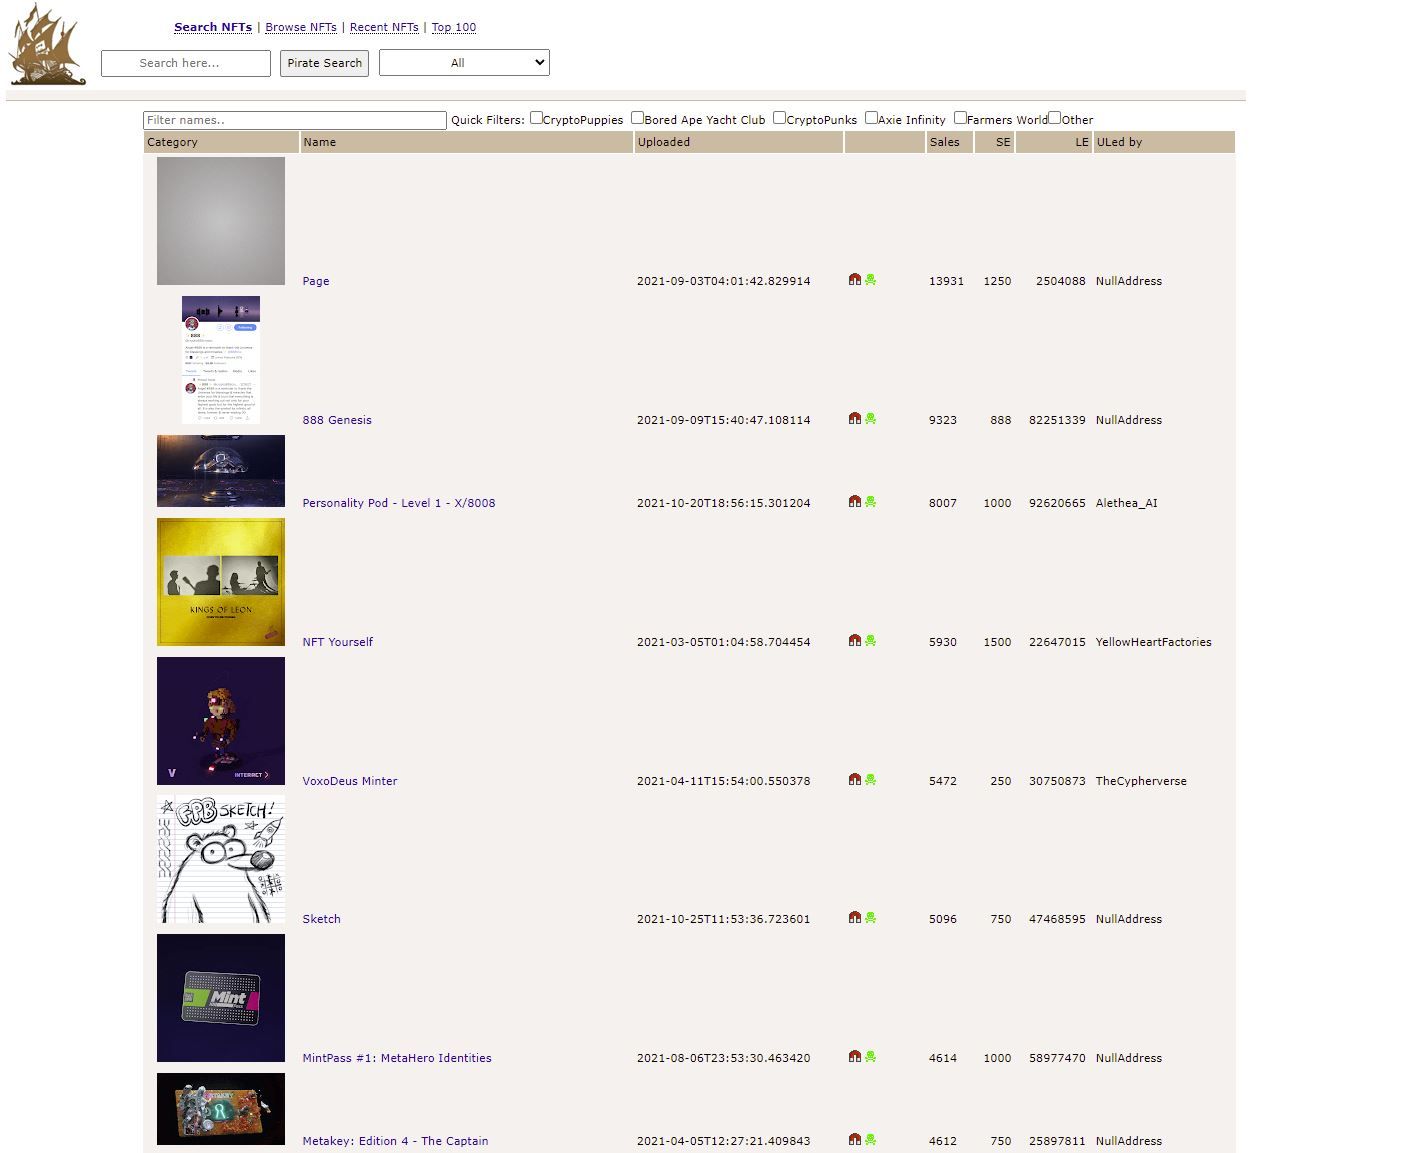Click the green skull icon for Metakey Edition 4
The height and width of the screenshot is (1153, 1412).
(870, 1139)
